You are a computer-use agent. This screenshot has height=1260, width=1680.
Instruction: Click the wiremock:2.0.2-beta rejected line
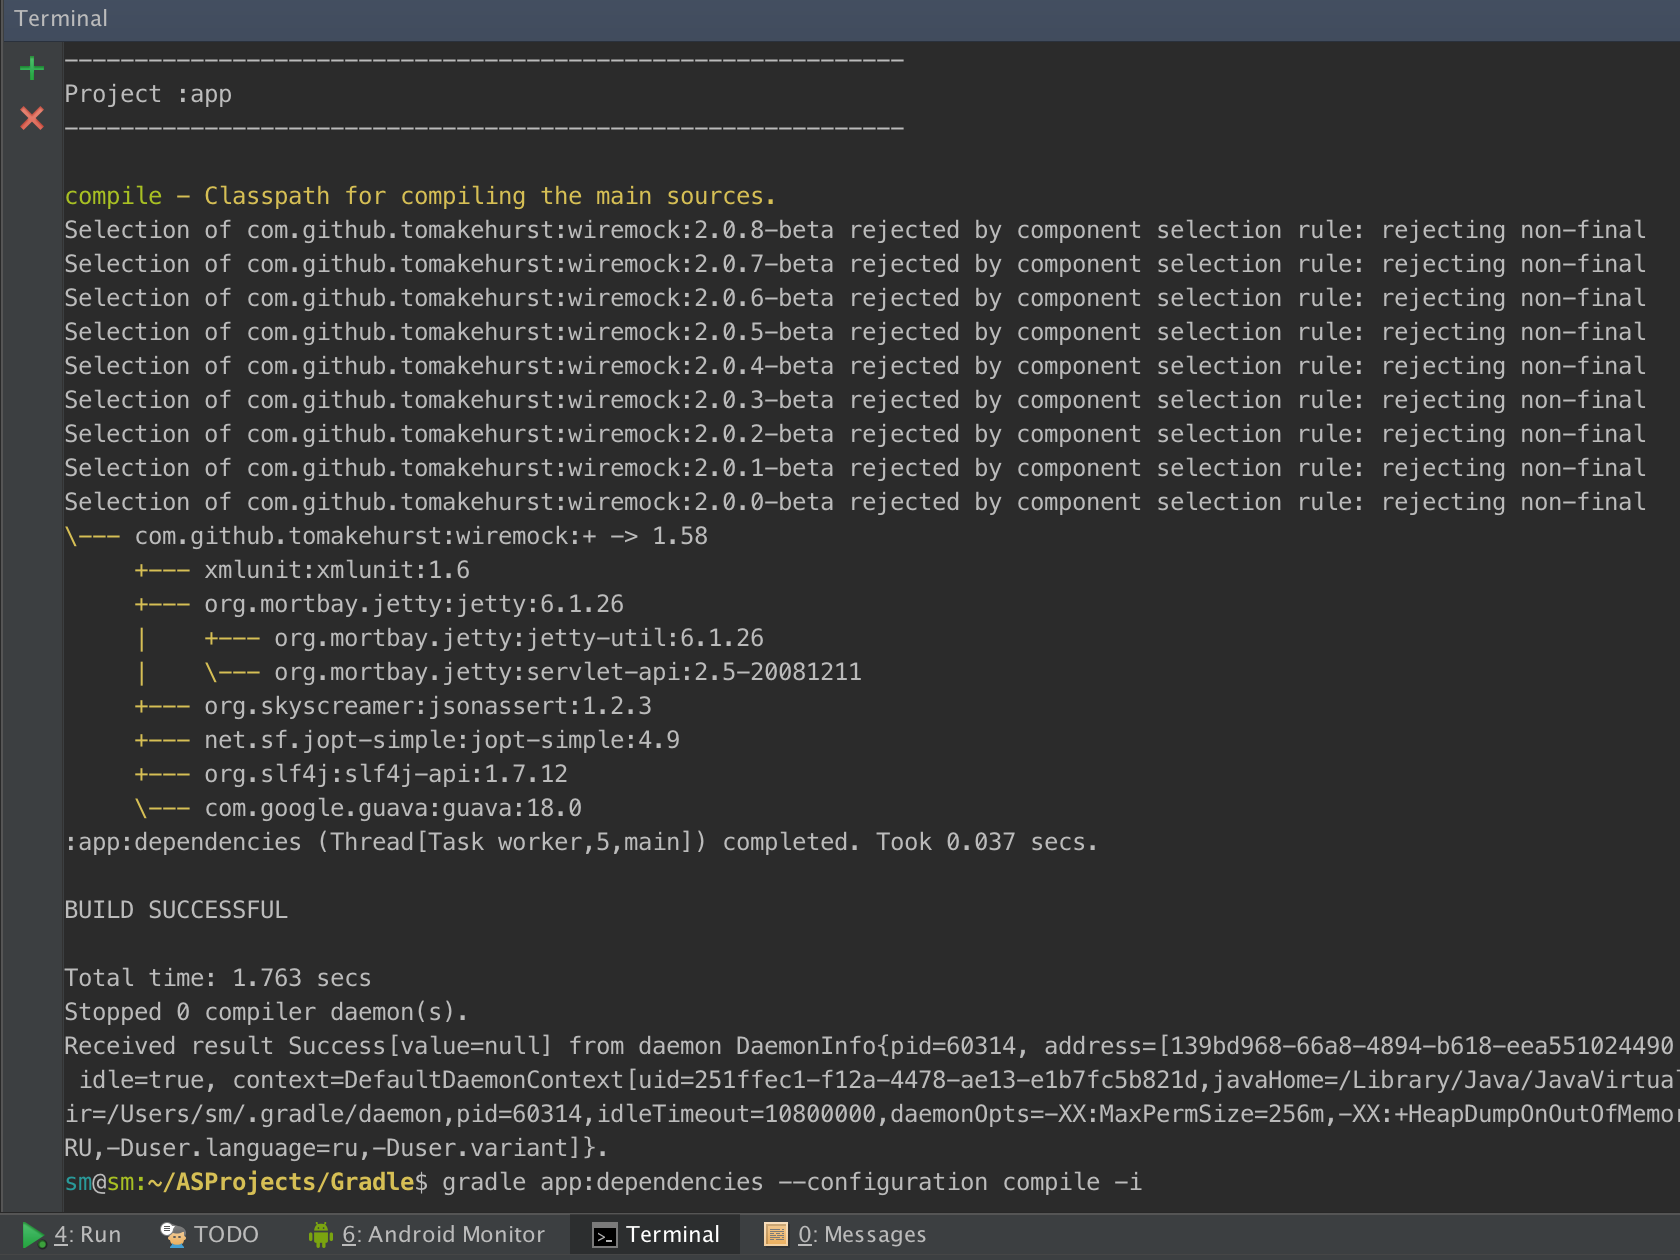[x=855, y=434]
